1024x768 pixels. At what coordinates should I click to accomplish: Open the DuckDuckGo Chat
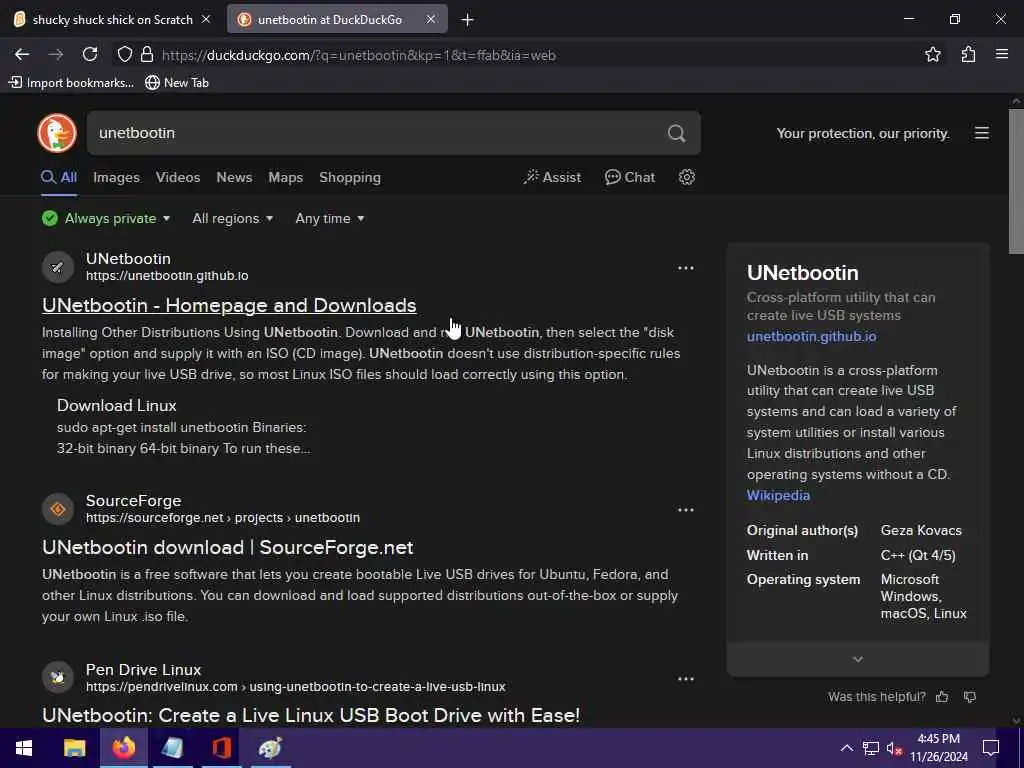630,177
